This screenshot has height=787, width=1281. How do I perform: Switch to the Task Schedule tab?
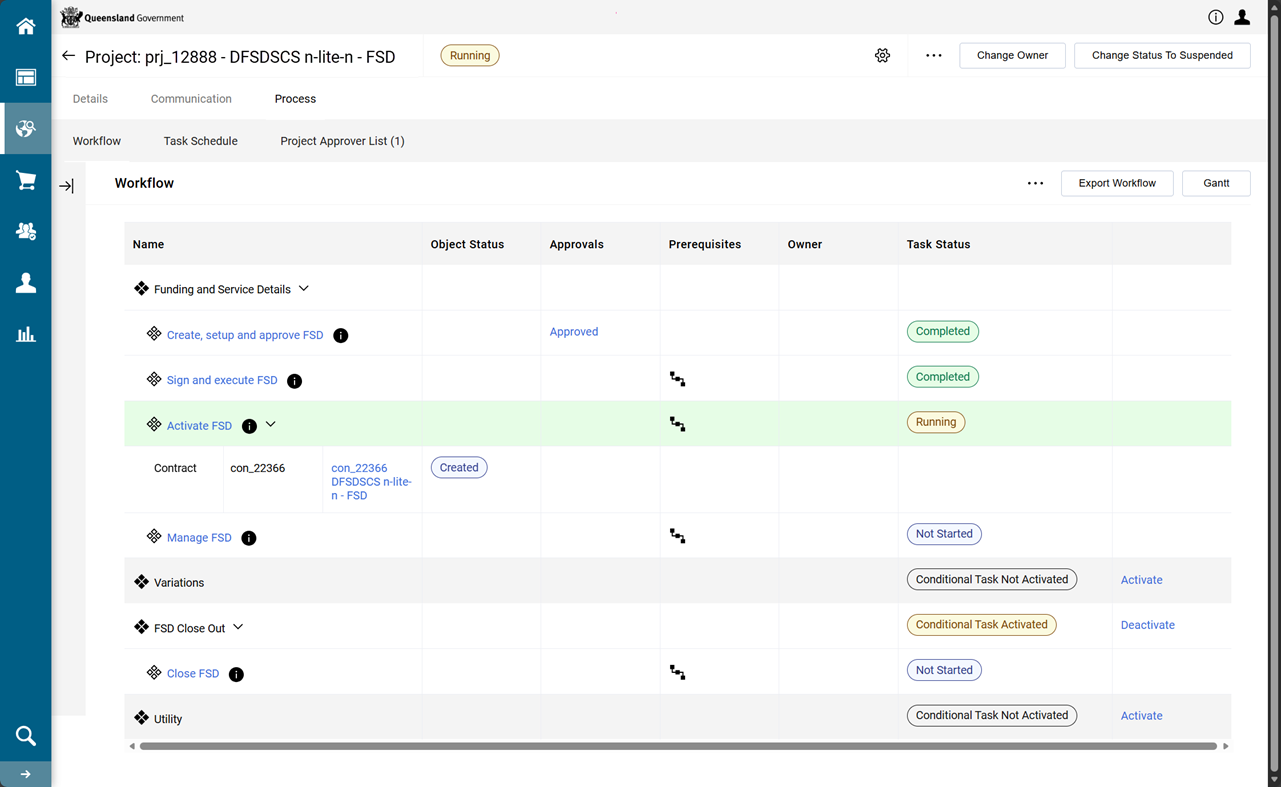tap(200, 141)
